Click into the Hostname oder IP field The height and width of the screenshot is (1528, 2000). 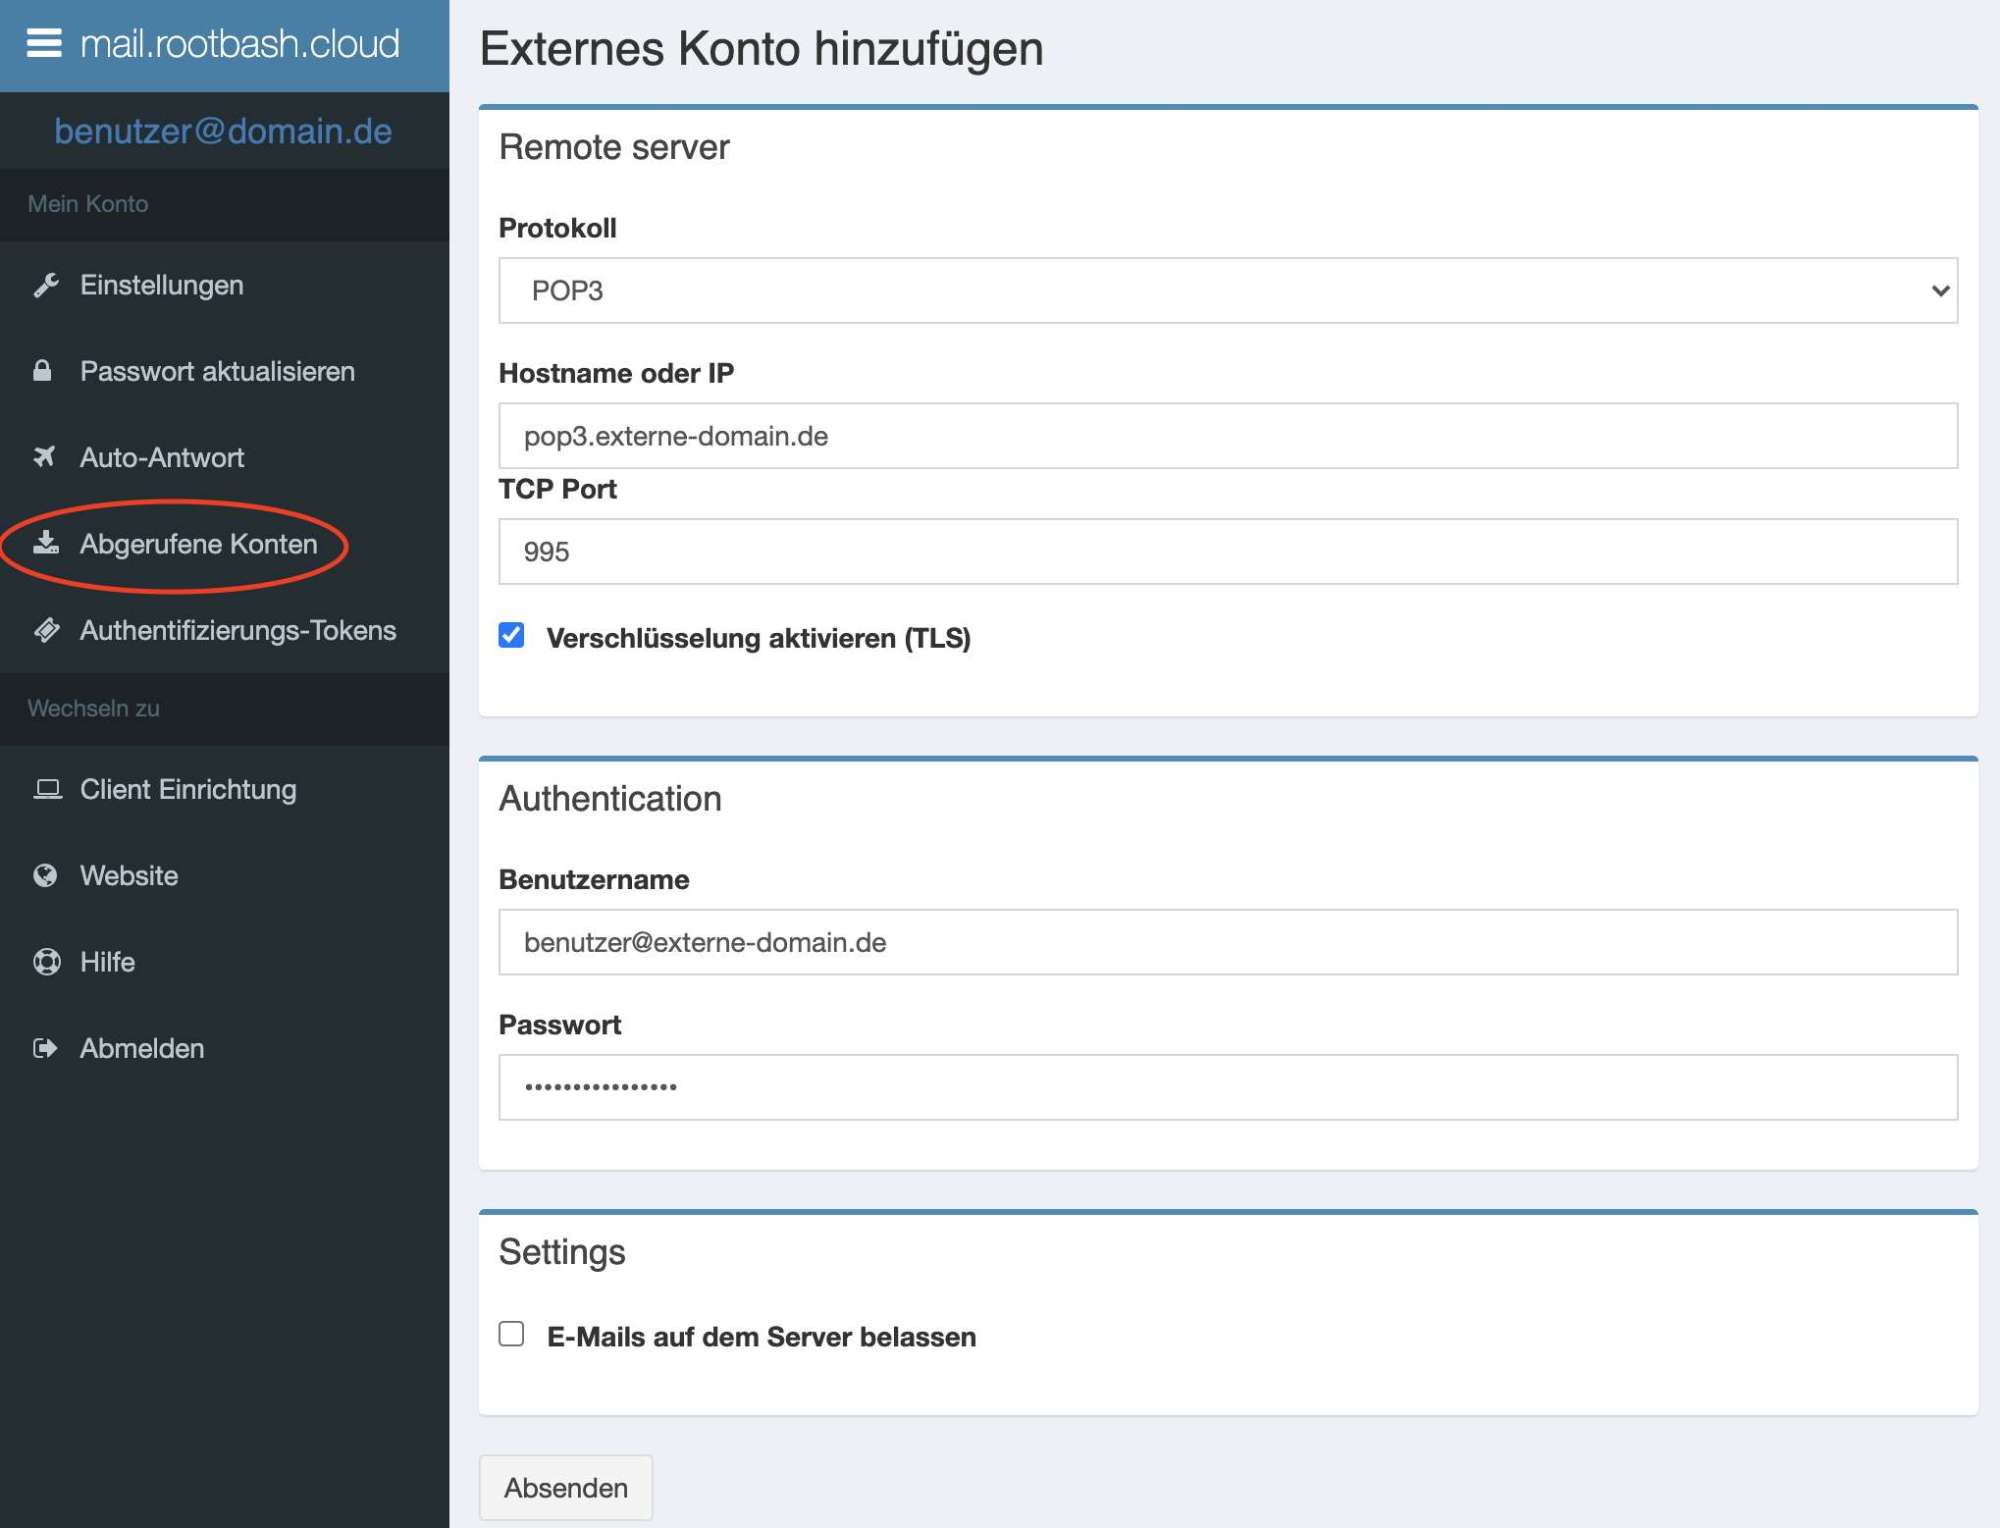click(1227, 436)
